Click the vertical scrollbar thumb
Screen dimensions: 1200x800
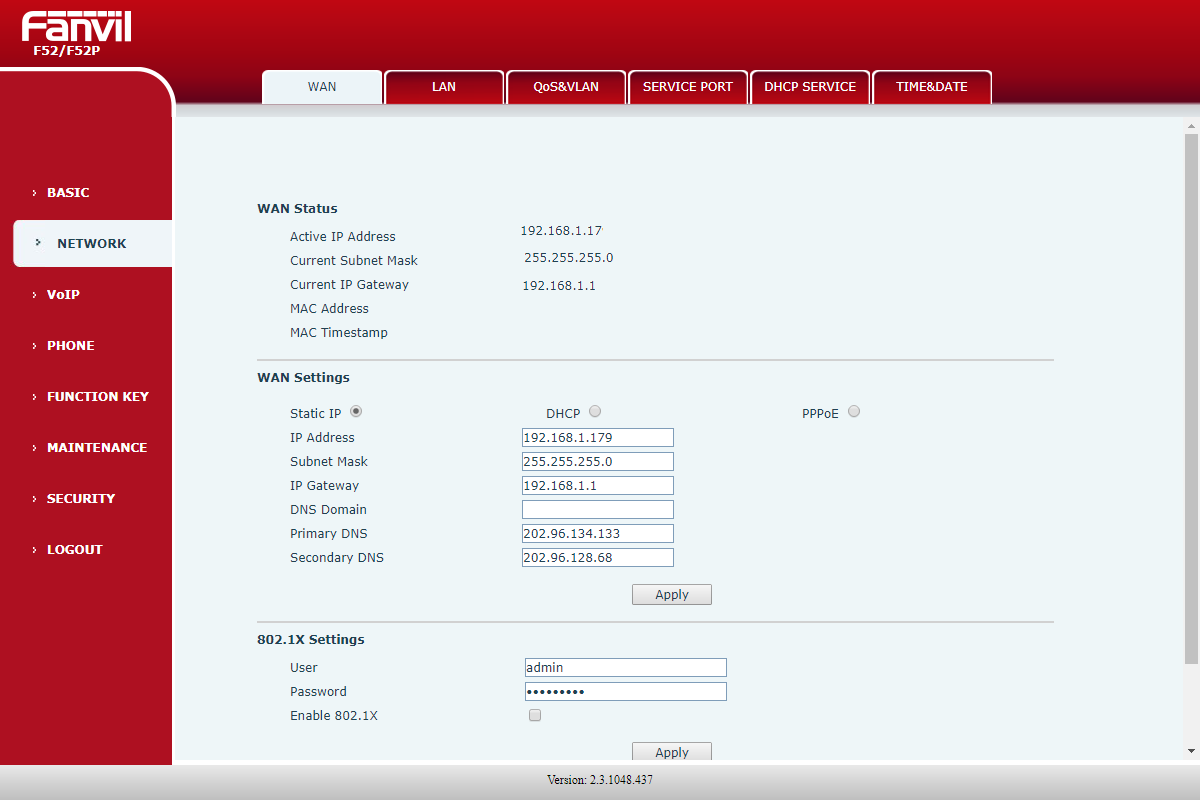(x=1191, y=398)
